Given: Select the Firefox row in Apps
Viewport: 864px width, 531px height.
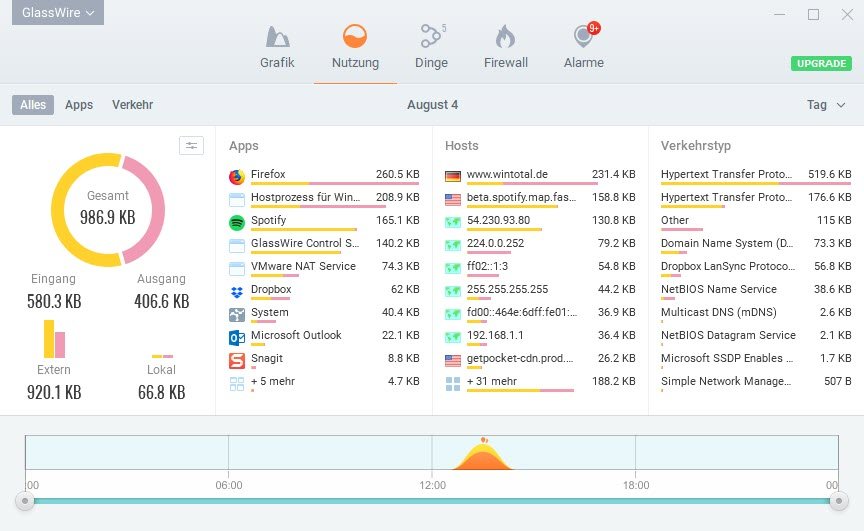Looking at the screenshot, I should [x=324, y=176].
